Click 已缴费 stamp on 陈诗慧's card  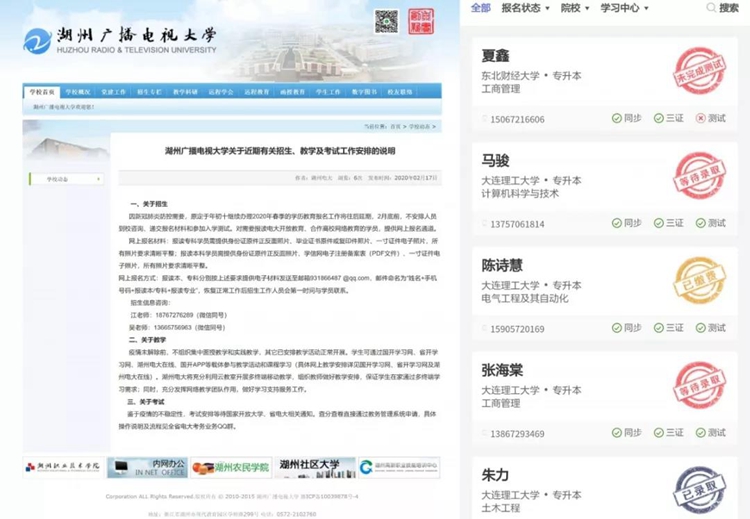click(x=698, y=280)
